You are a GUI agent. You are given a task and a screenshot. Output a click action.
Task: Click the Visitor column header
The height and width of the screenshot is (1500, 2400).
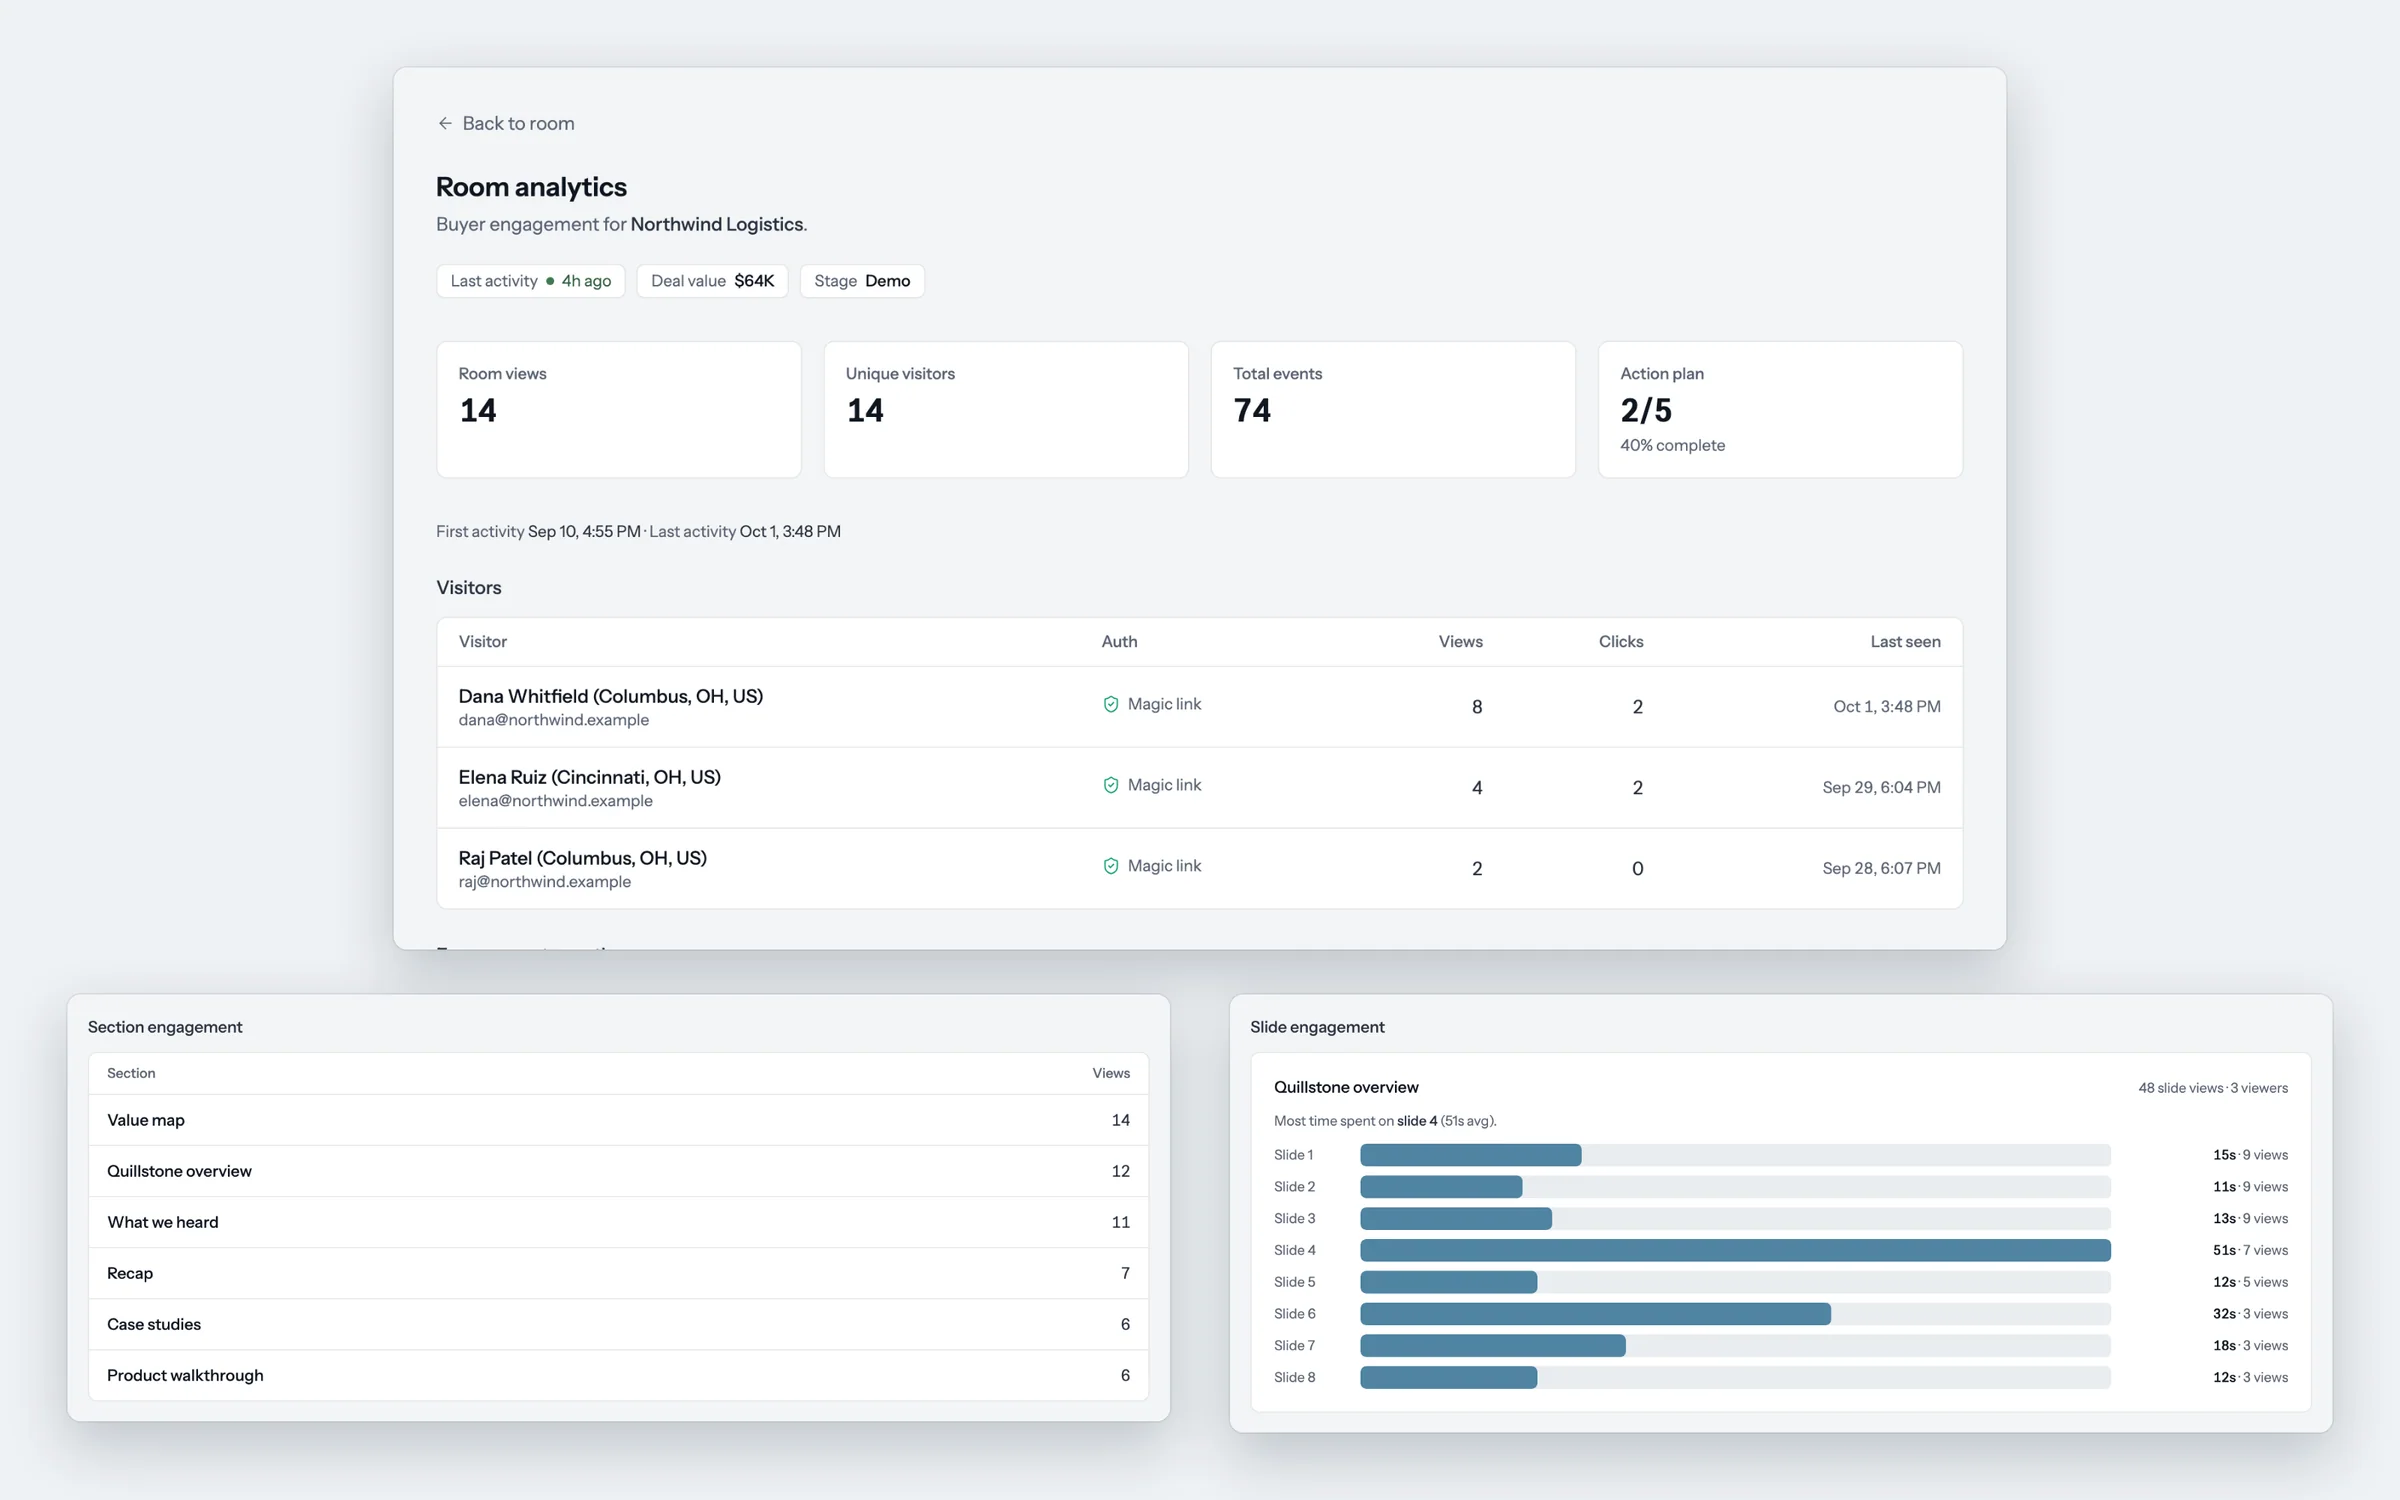[483, 642]
